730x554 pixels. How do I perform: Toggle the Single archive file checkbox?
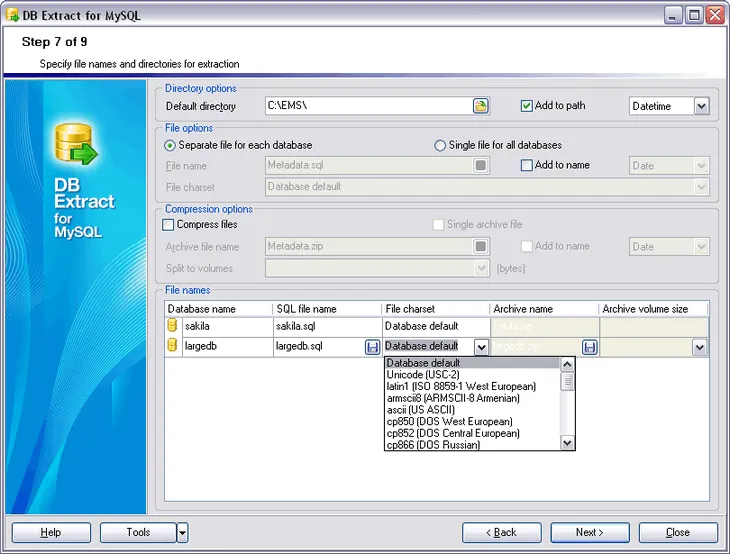point(438,224)
